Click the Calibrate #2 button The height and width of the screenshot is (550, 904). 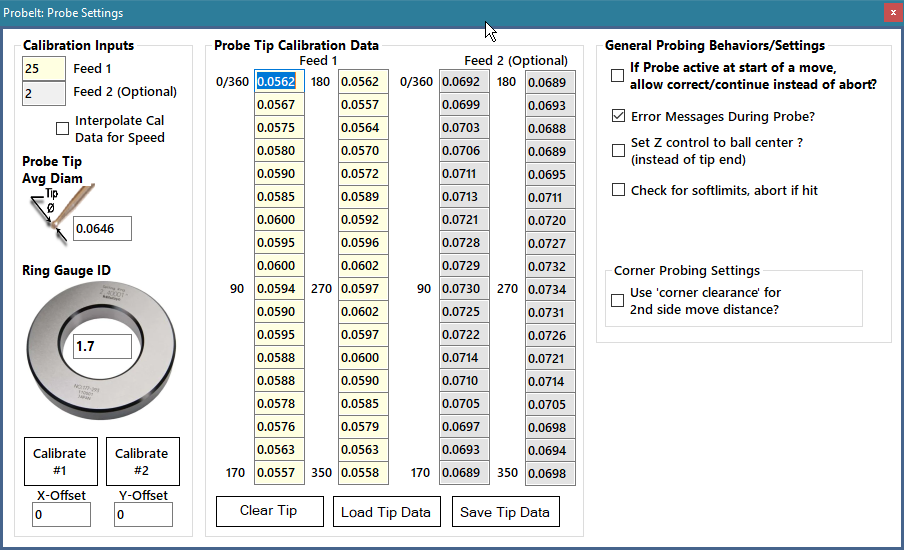click(142, 461)
